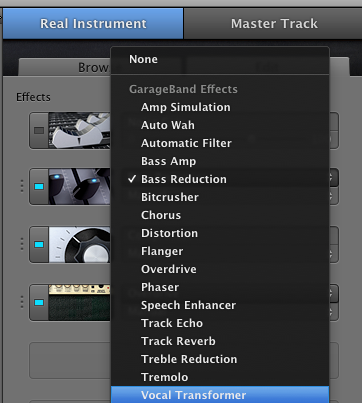Open the amp effect slot popup arrows
Viewport: 362px width, 403px height.
pyautogui.click(x=331, y=293)
